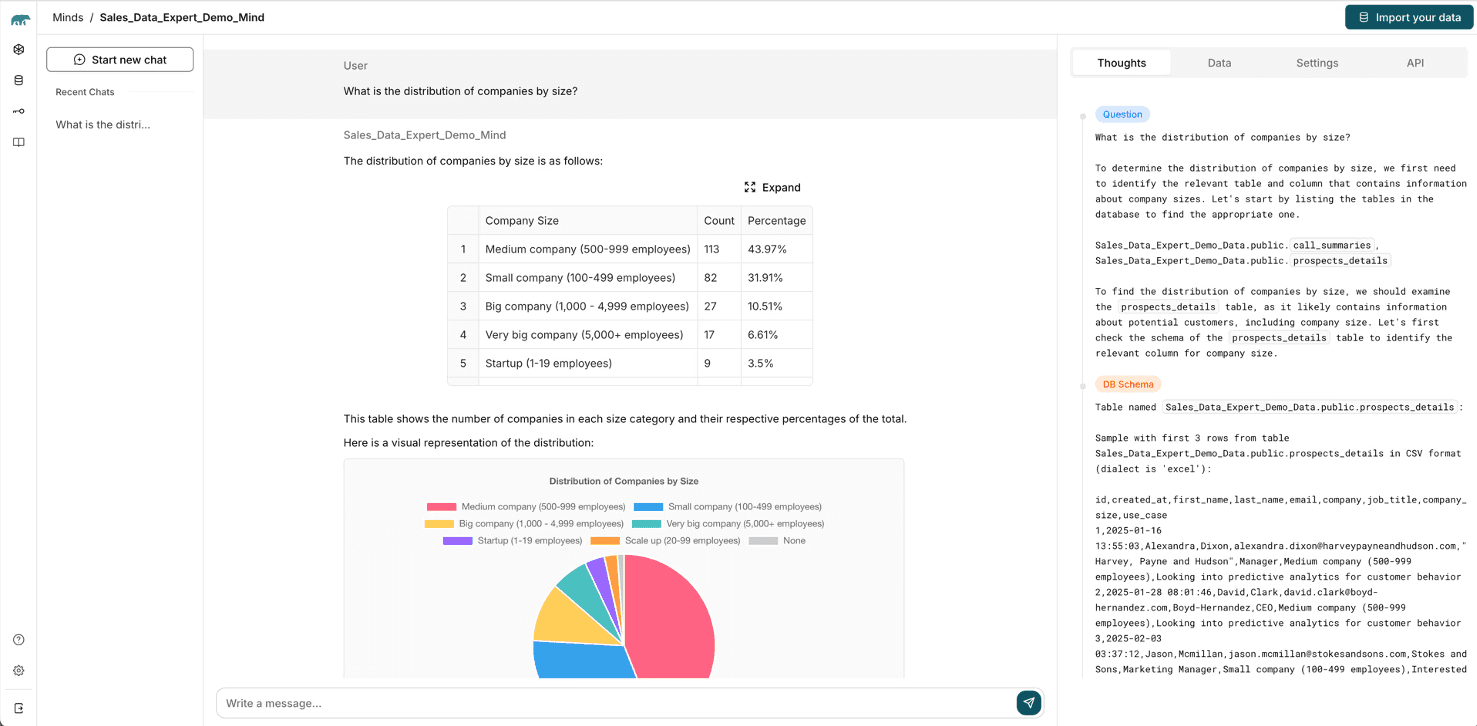The height and width of the screenshot is (726, 1477).
Task: Click the MindsDB logo in the sidebar
Action: click(18, 16)
